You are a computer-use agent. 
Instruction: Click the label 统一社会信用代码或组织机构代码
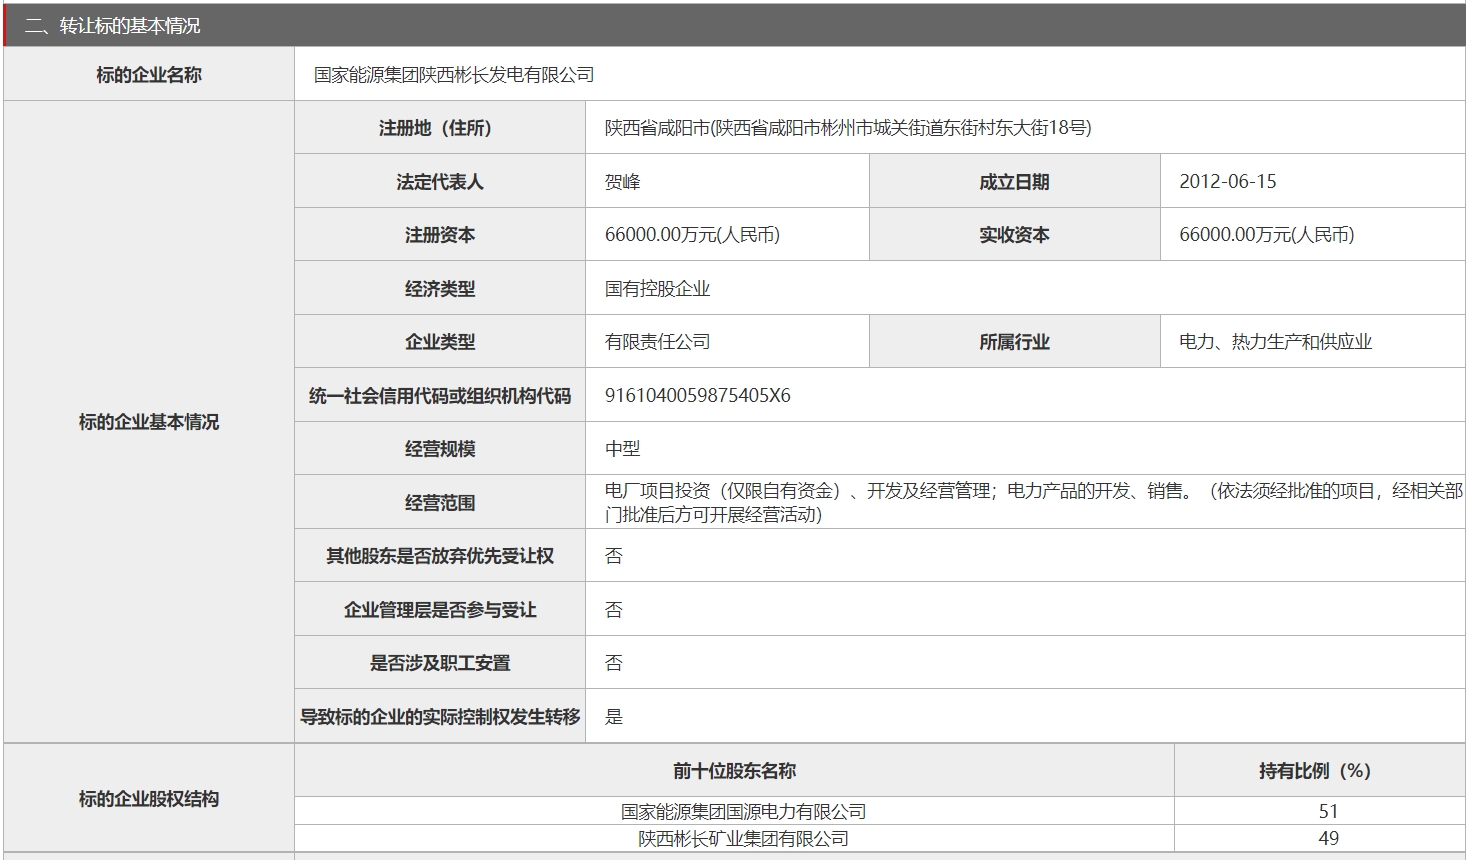pos(440,395)
